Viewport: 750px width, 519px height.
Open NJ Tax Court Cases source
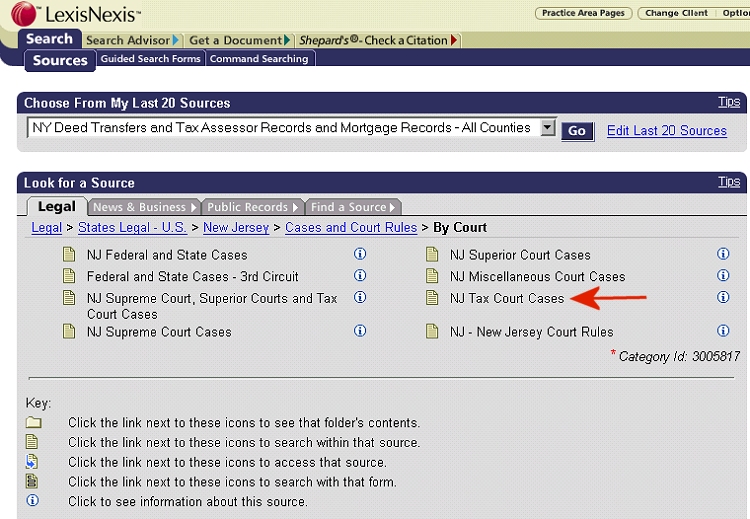point(507,298)
